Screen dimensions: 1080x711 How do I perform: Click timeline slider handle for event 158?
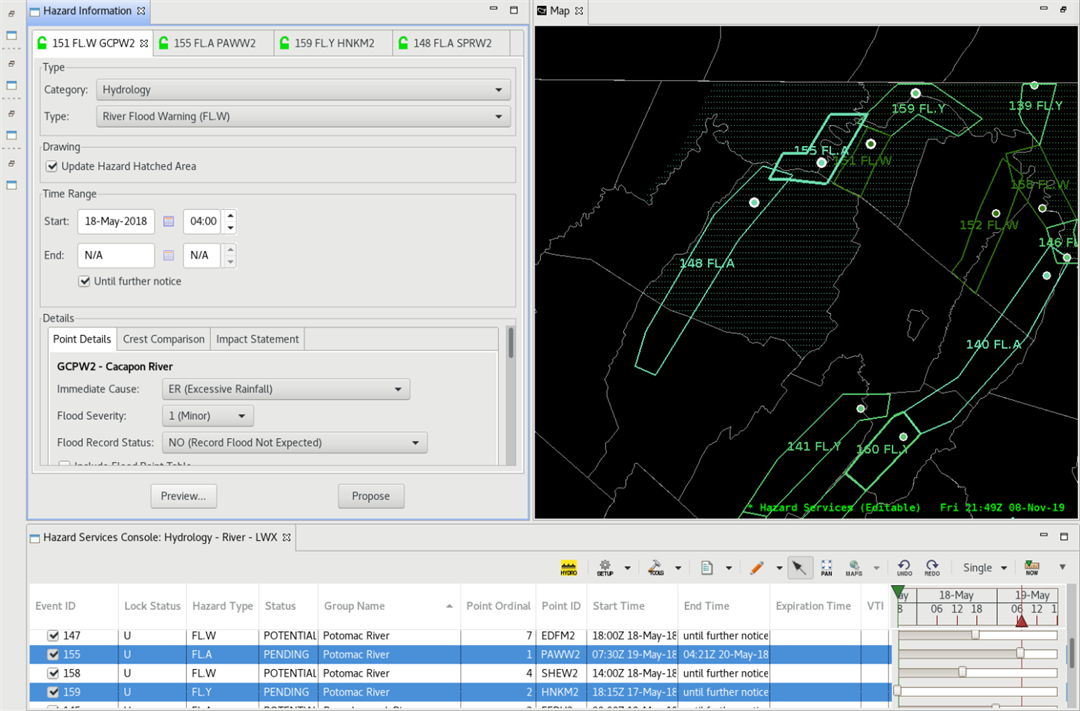(962, 672)
